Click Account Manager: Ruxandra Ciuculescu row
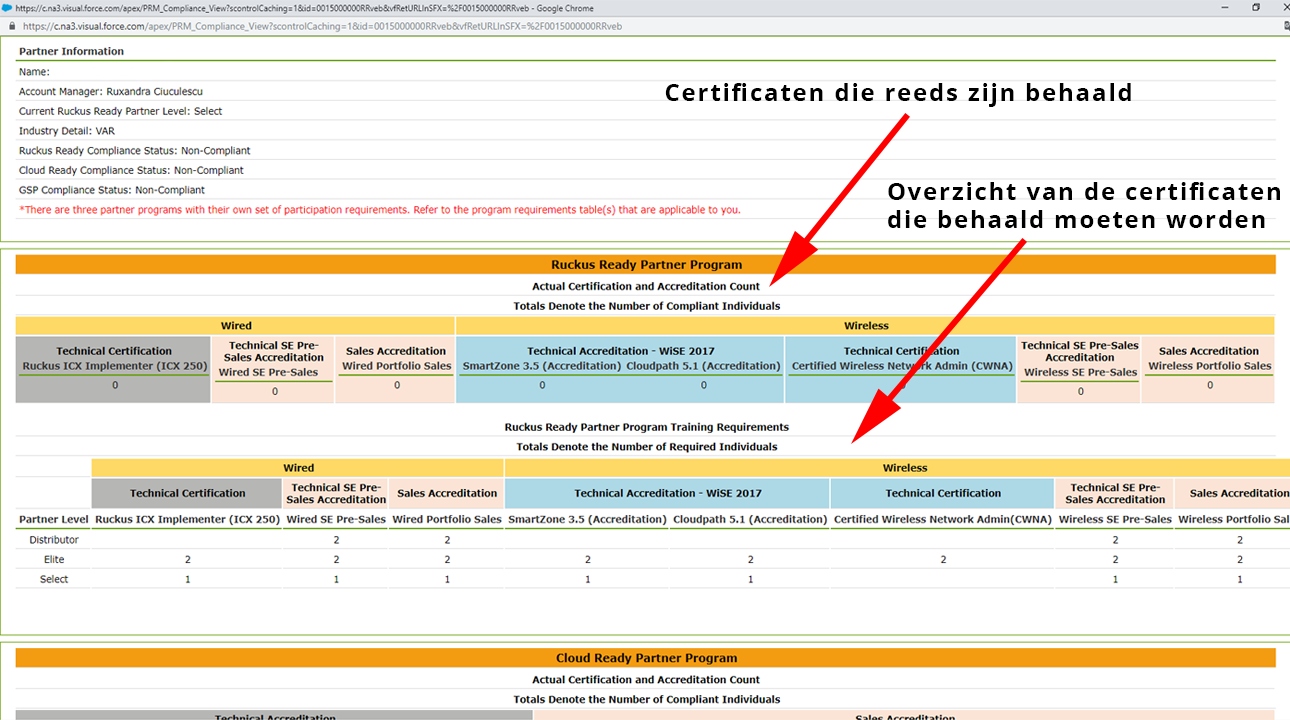Viewport: 1290px width, 720px height. pyautogui.click(x=646, y=91)
